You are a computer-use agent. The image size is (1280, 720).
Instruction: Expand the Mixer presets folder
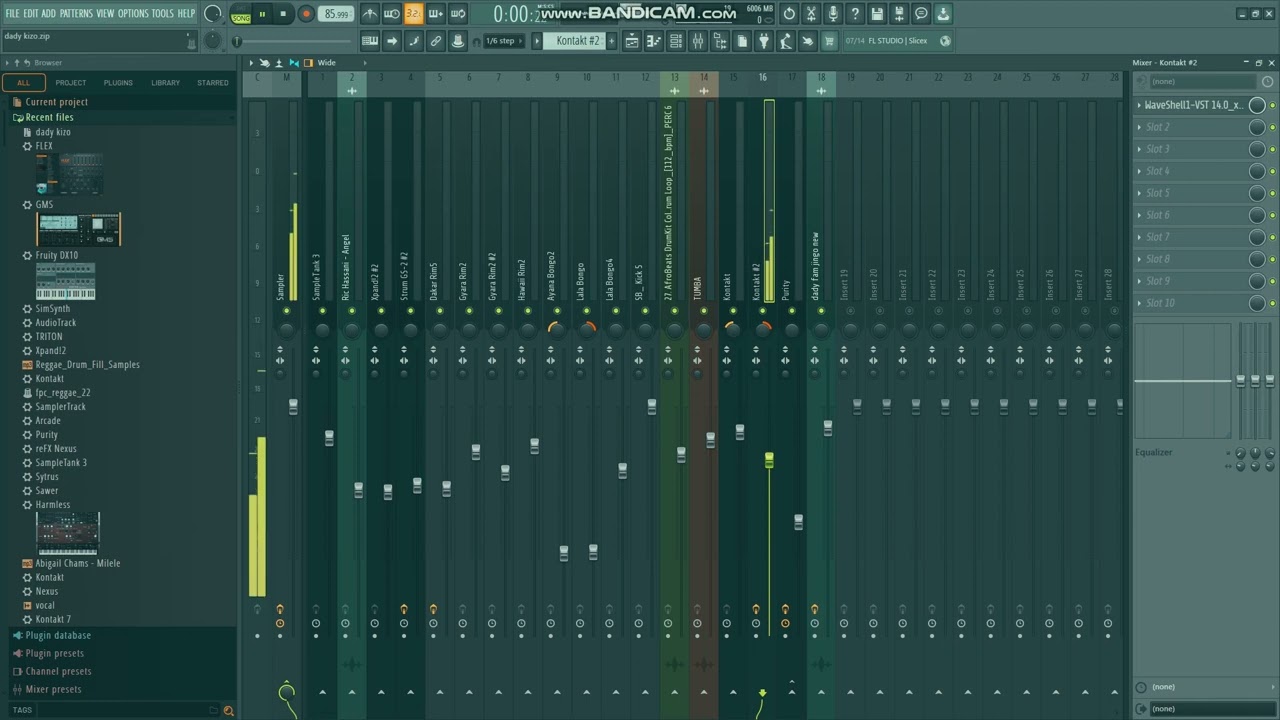tap(53, 689)
